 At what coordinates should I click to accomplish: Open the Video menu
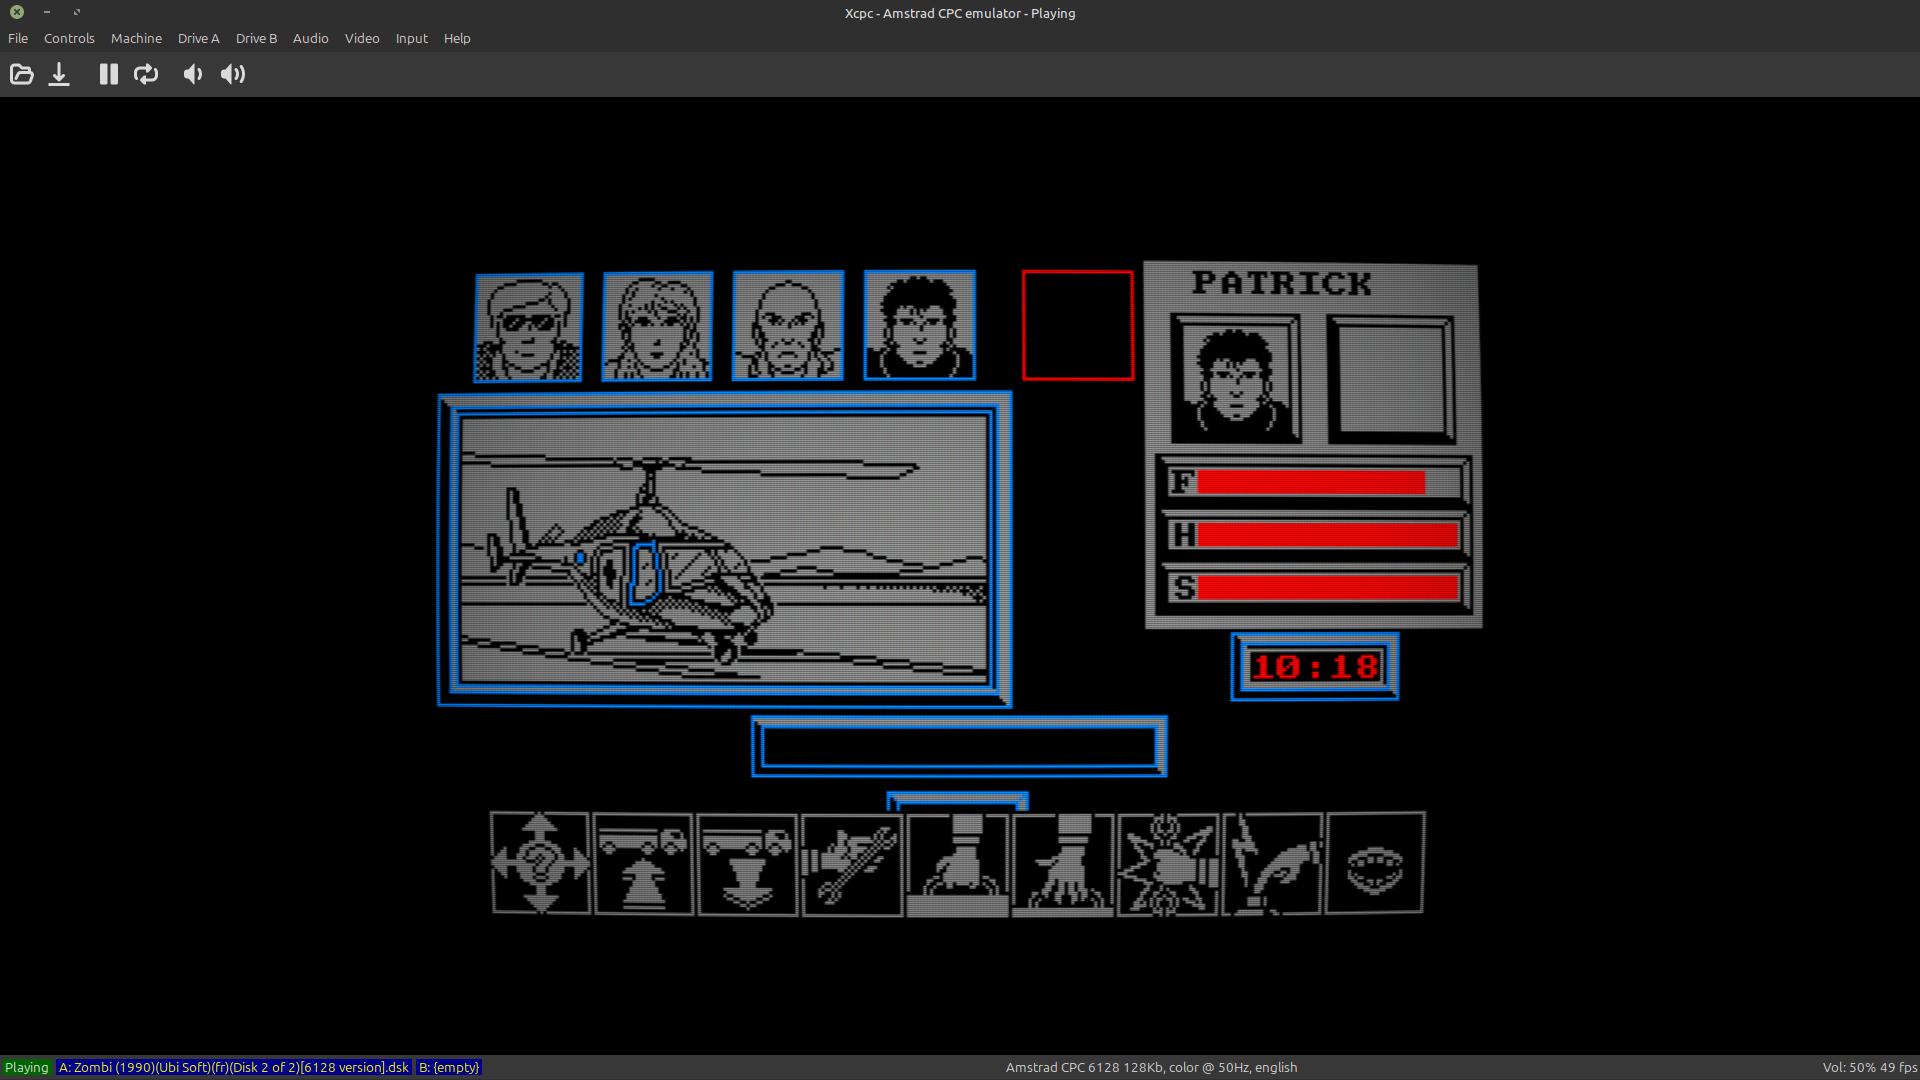tap(362, 38)
